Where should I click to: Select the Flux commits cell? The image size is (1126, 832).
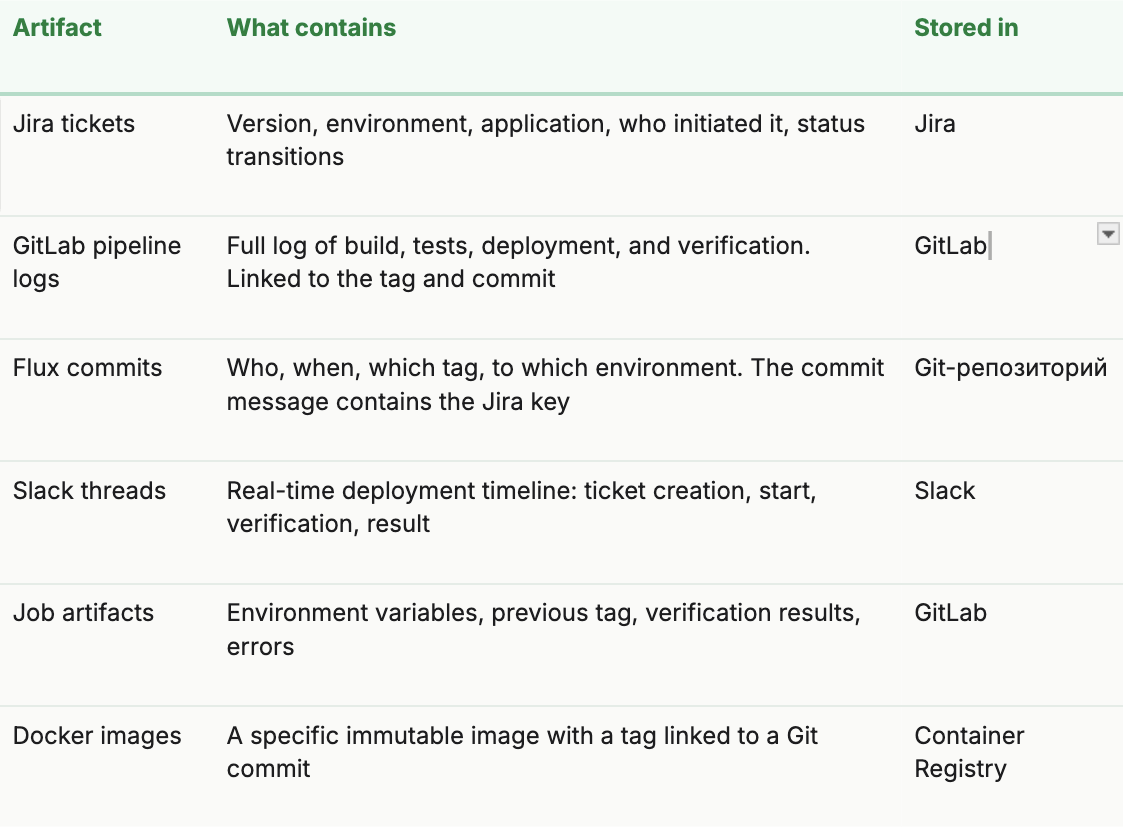[87, 368]
